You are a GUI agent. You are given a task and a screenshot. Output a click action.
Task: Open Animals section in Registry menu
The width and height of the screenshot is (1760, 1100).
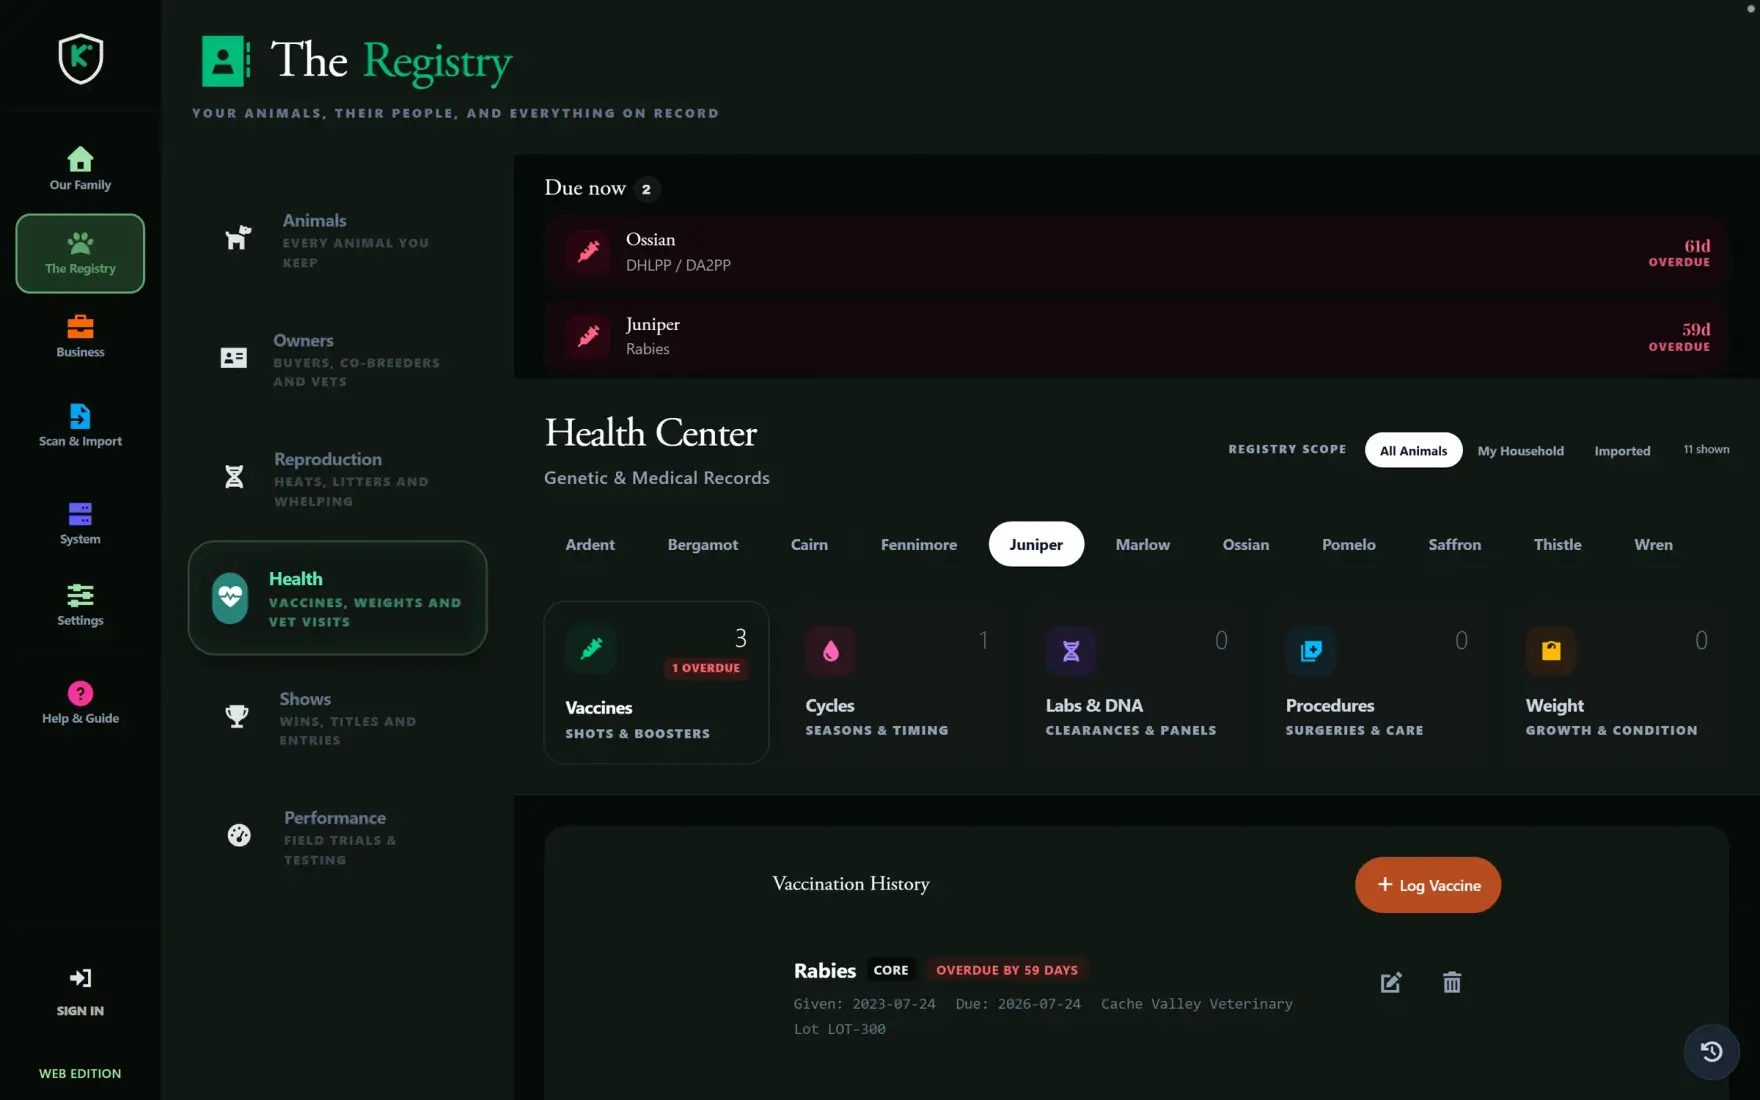tap(337, 240)
